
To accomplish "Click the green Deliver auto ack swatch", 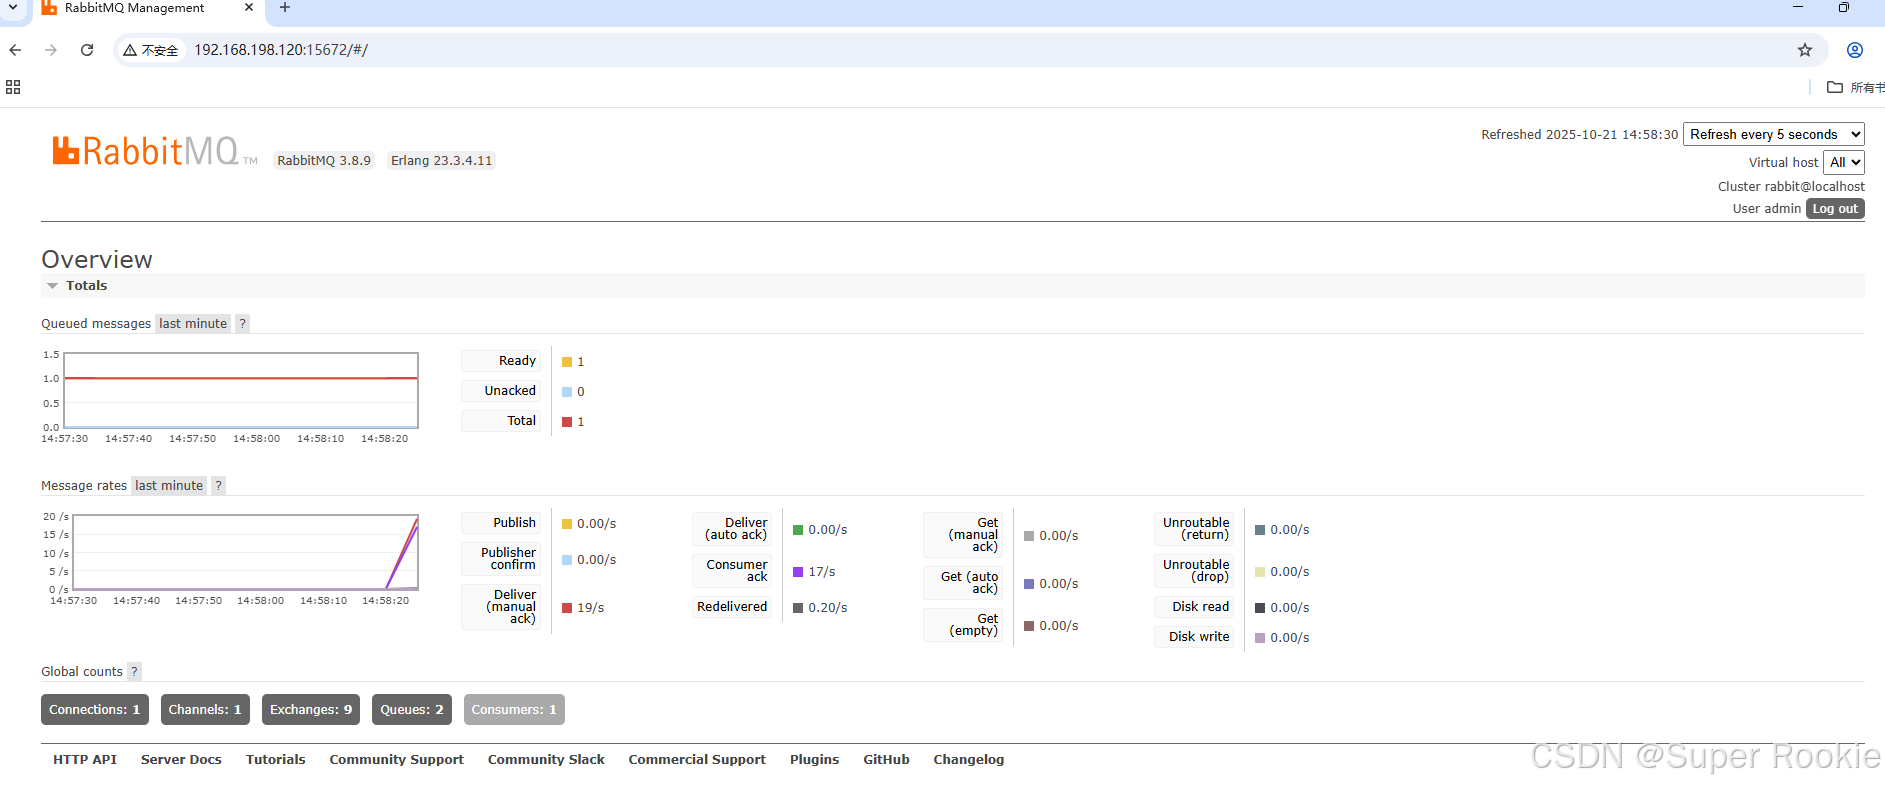I will 798,530.
